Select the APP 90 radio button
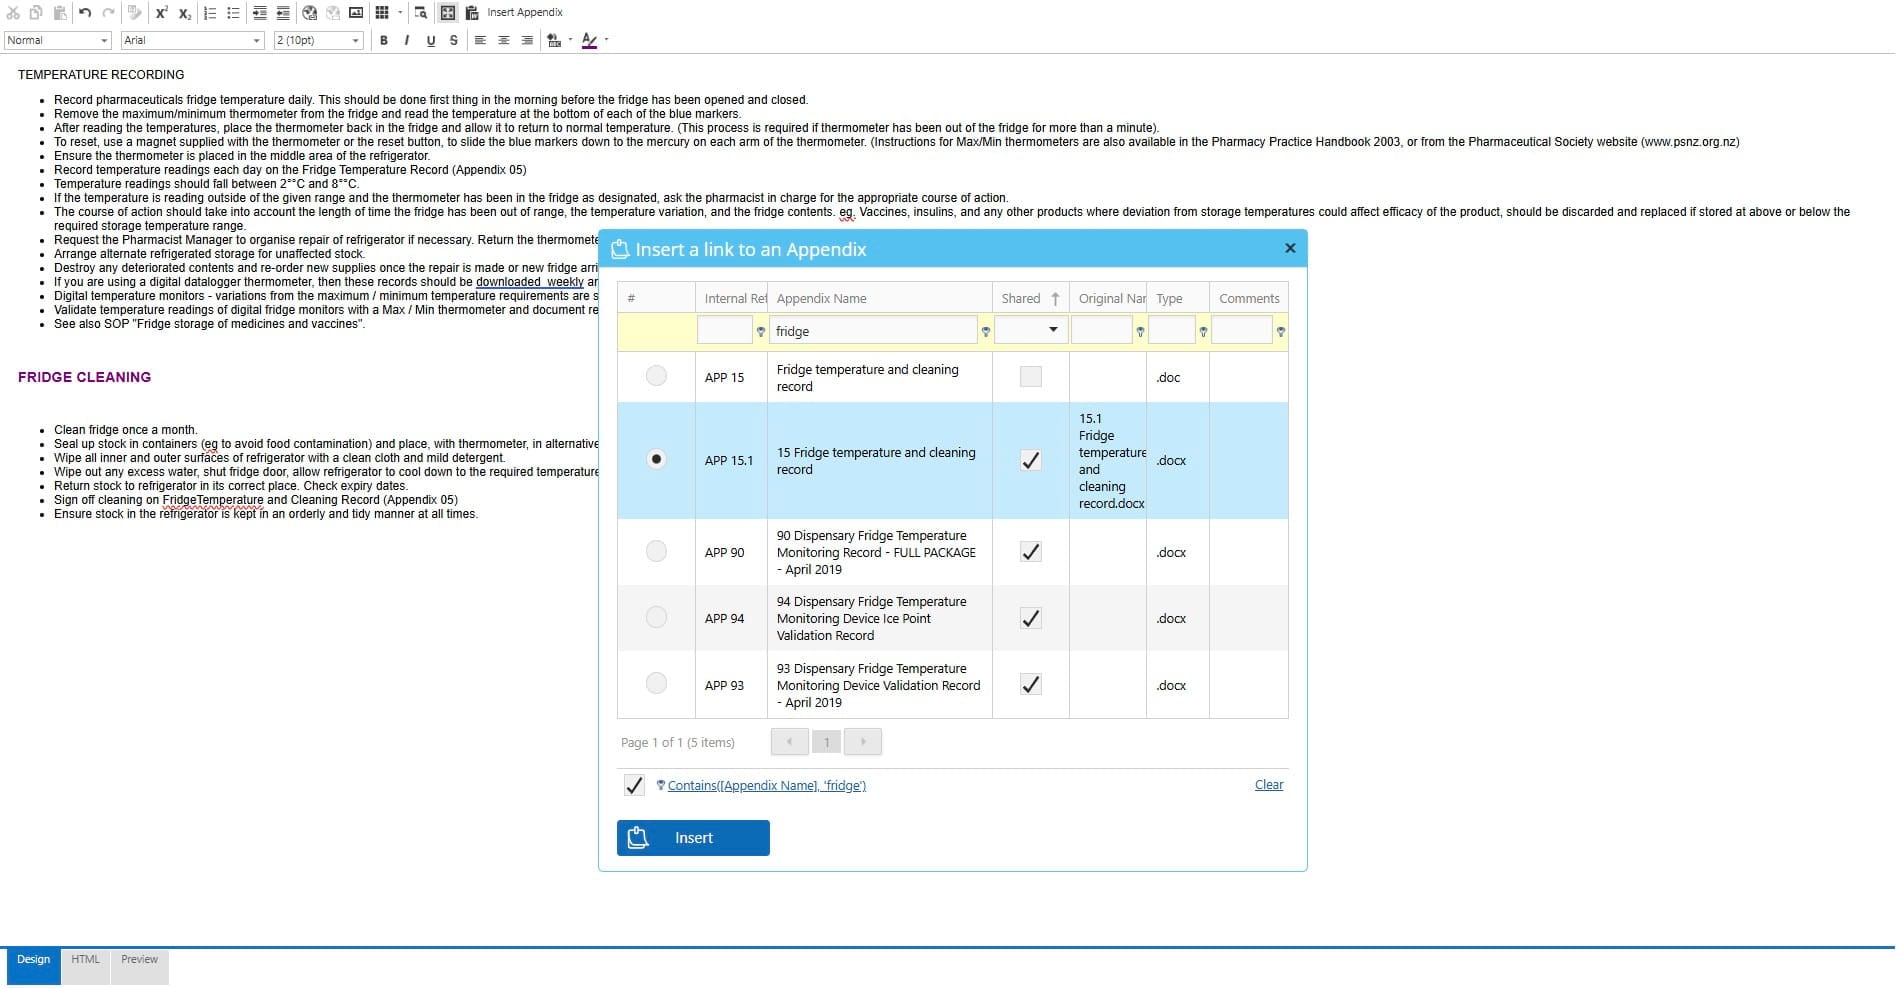 click(x=656, y=551)
